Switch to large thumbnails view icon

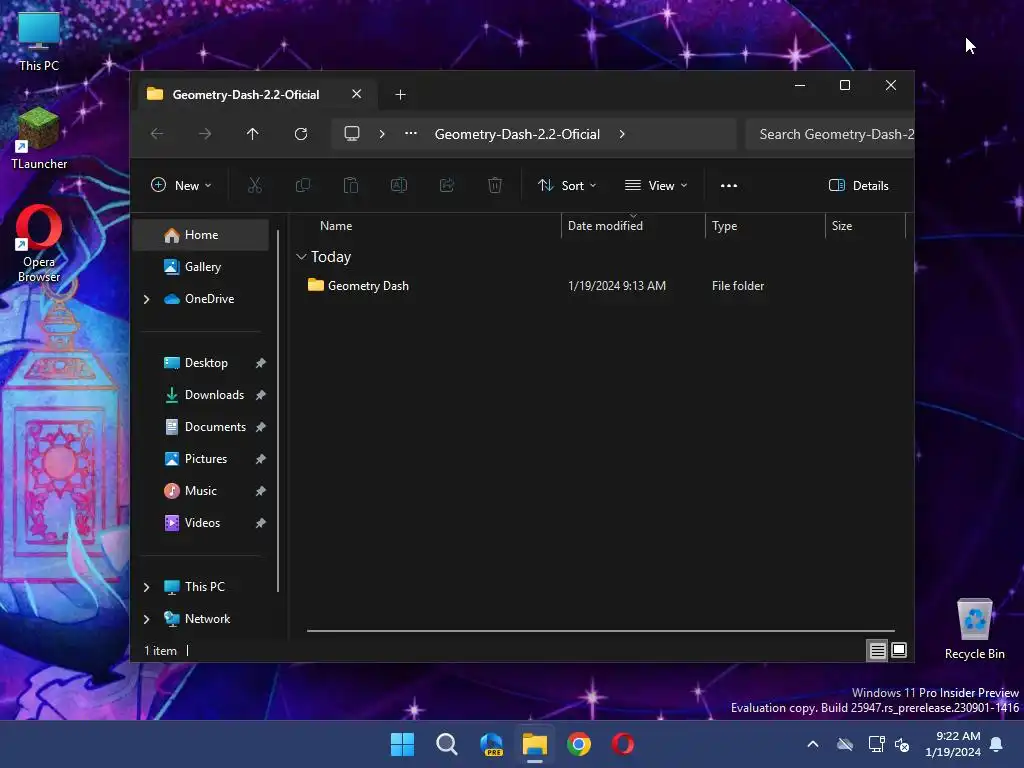coord(899,650)
